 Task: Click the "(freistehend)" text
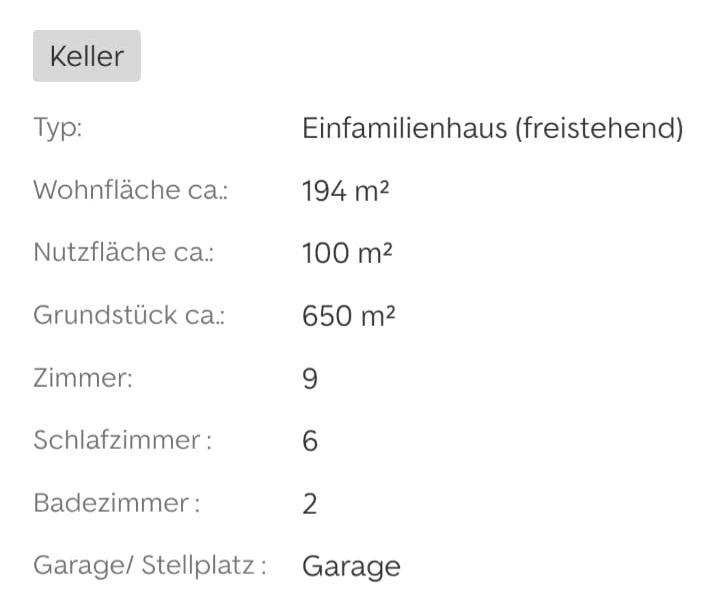click(x=599, y=129)
